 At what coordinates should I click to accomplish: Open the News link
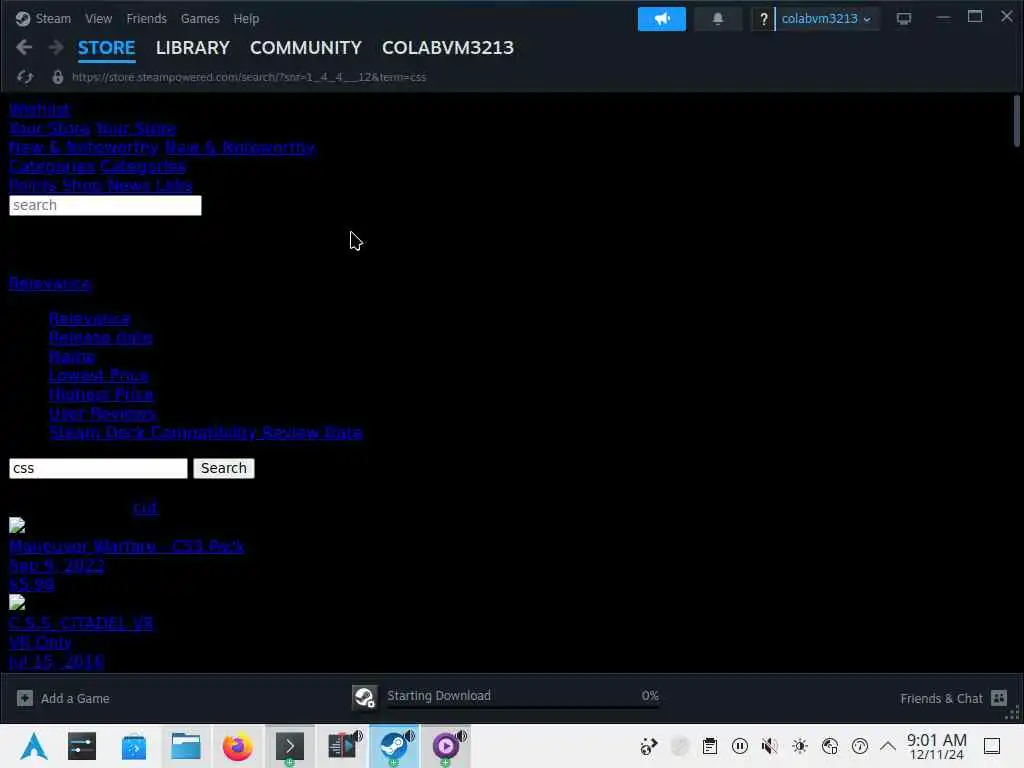click(x=129, y=185)
